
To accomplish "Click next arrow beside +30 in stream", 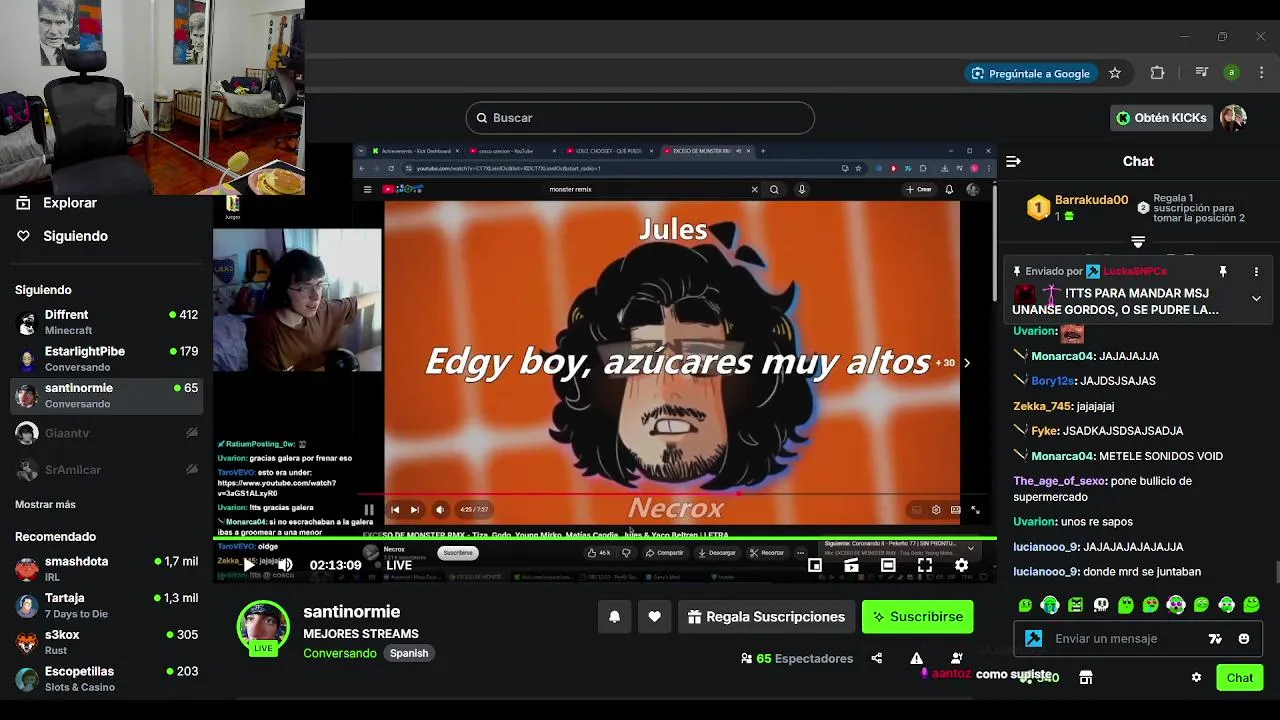I will pyautogui.click(x=966, y=363).
